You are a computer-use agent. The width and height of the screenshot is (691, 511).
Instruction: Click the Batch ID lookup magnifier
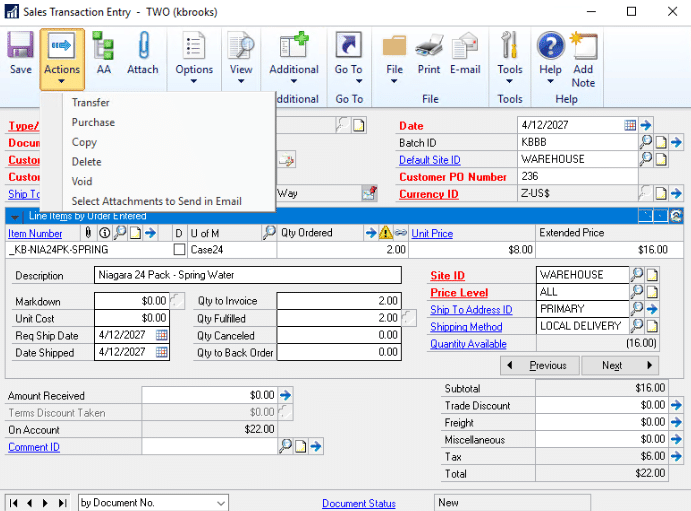point(646,142)
